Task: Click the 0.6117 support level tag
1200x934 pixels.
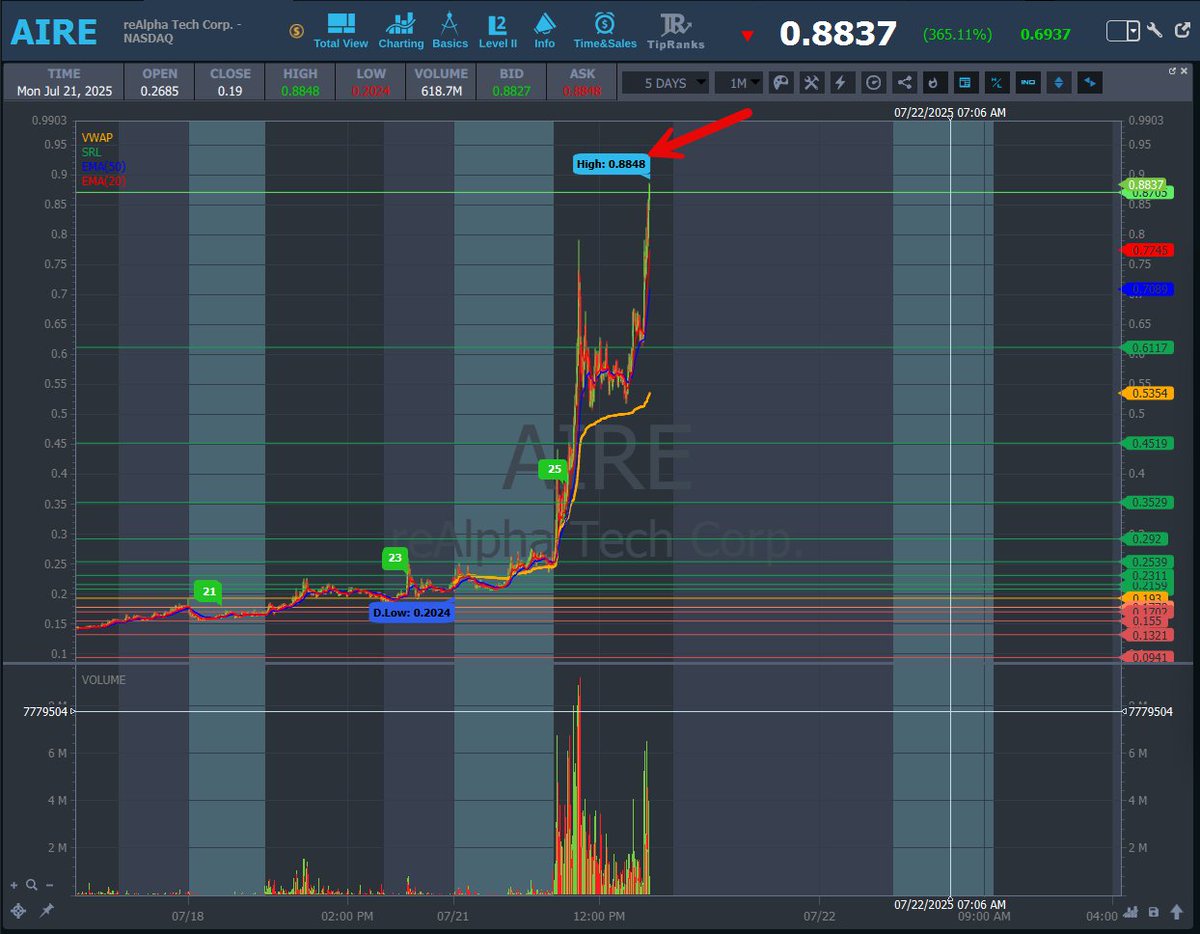Action: point(1146,347)
